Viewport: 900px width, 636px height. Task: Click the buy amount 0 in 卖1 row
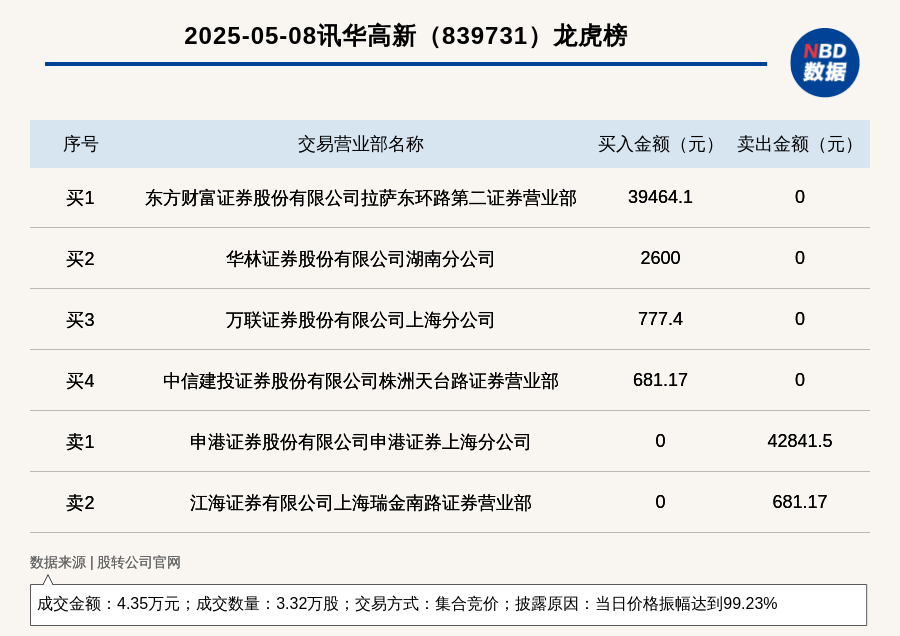(x=660, y=441)
